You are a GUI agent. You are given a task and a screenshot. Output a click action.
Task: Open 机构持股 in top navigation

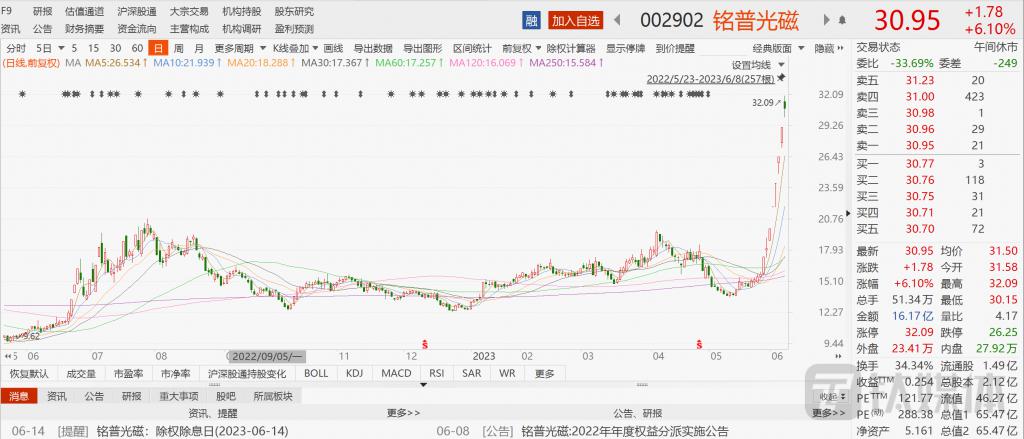tap(242, 12)
